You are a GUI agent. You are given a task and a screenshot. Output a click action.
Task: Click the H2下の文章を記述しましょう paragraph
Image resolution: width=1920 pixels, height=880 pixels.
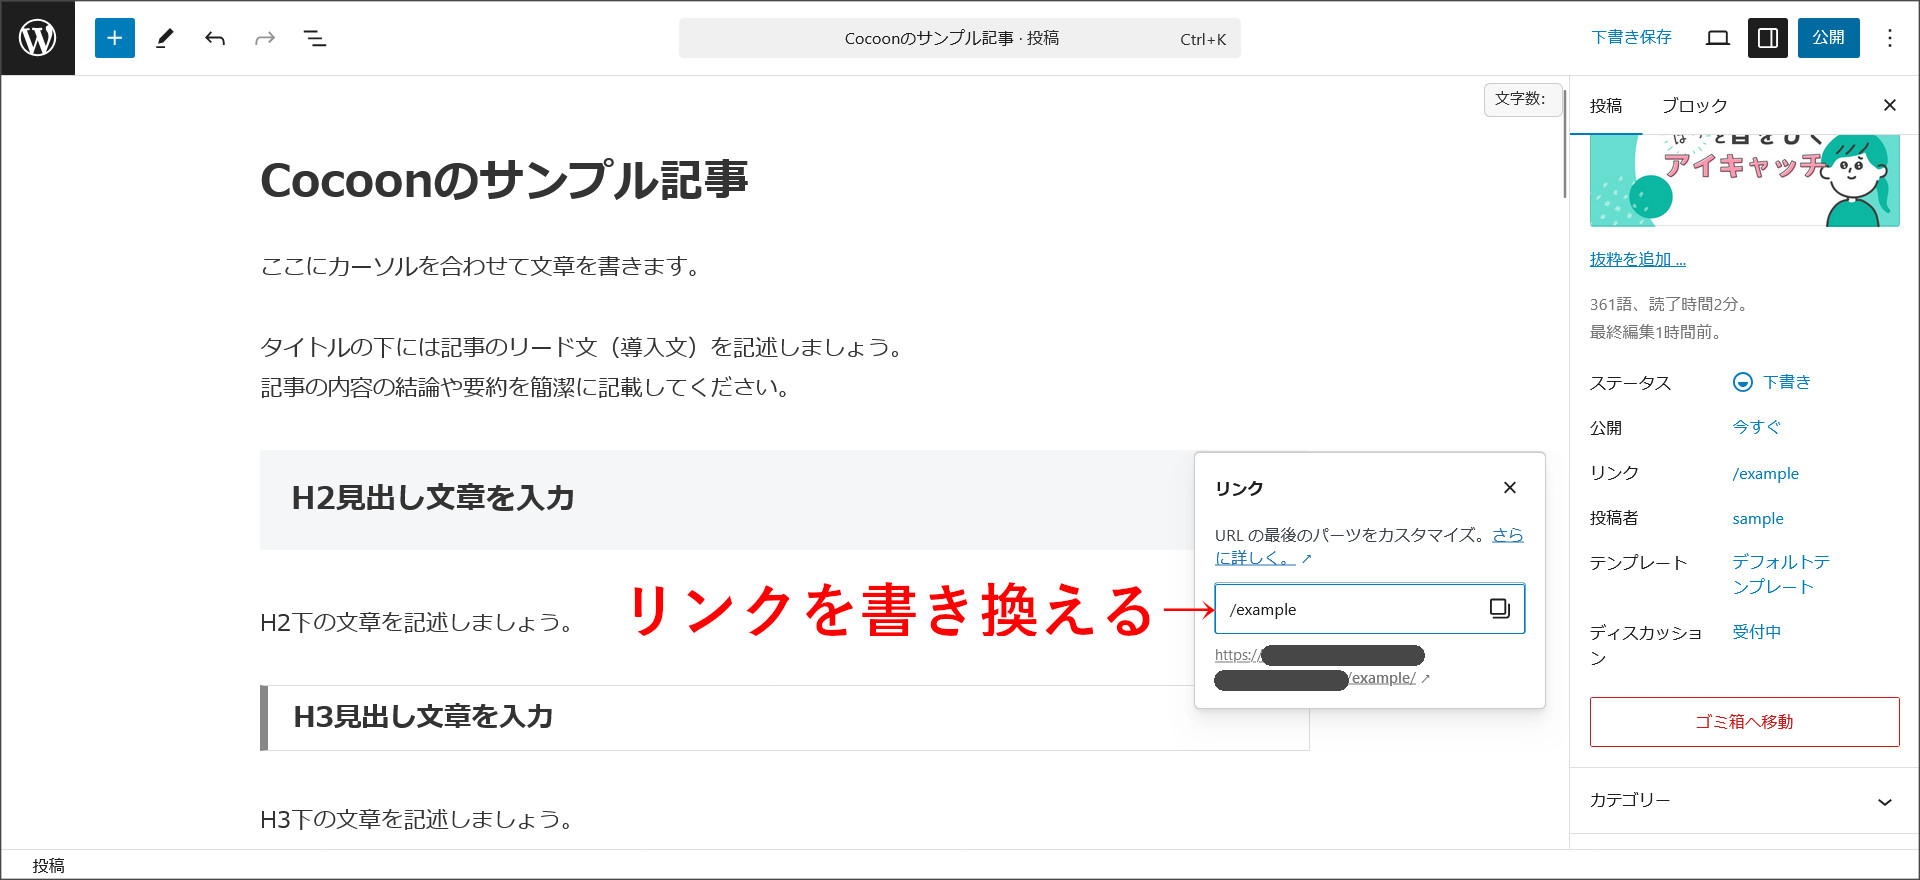point(418,623)
